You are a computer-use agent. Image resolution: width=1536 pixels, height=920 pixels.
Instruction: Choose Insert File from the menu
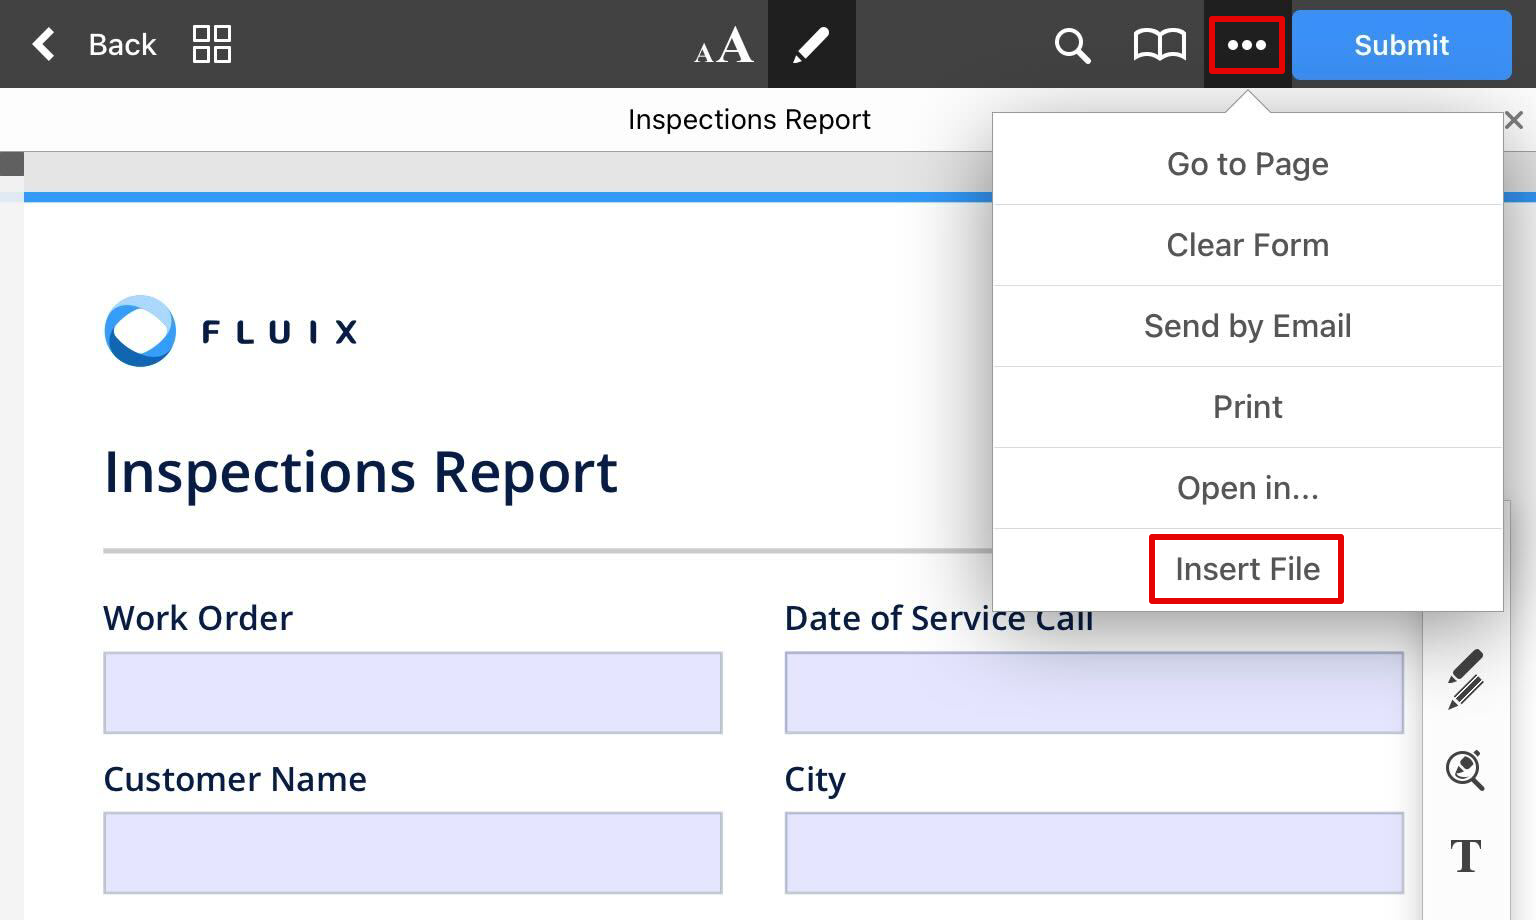(x=1246, y=569)
